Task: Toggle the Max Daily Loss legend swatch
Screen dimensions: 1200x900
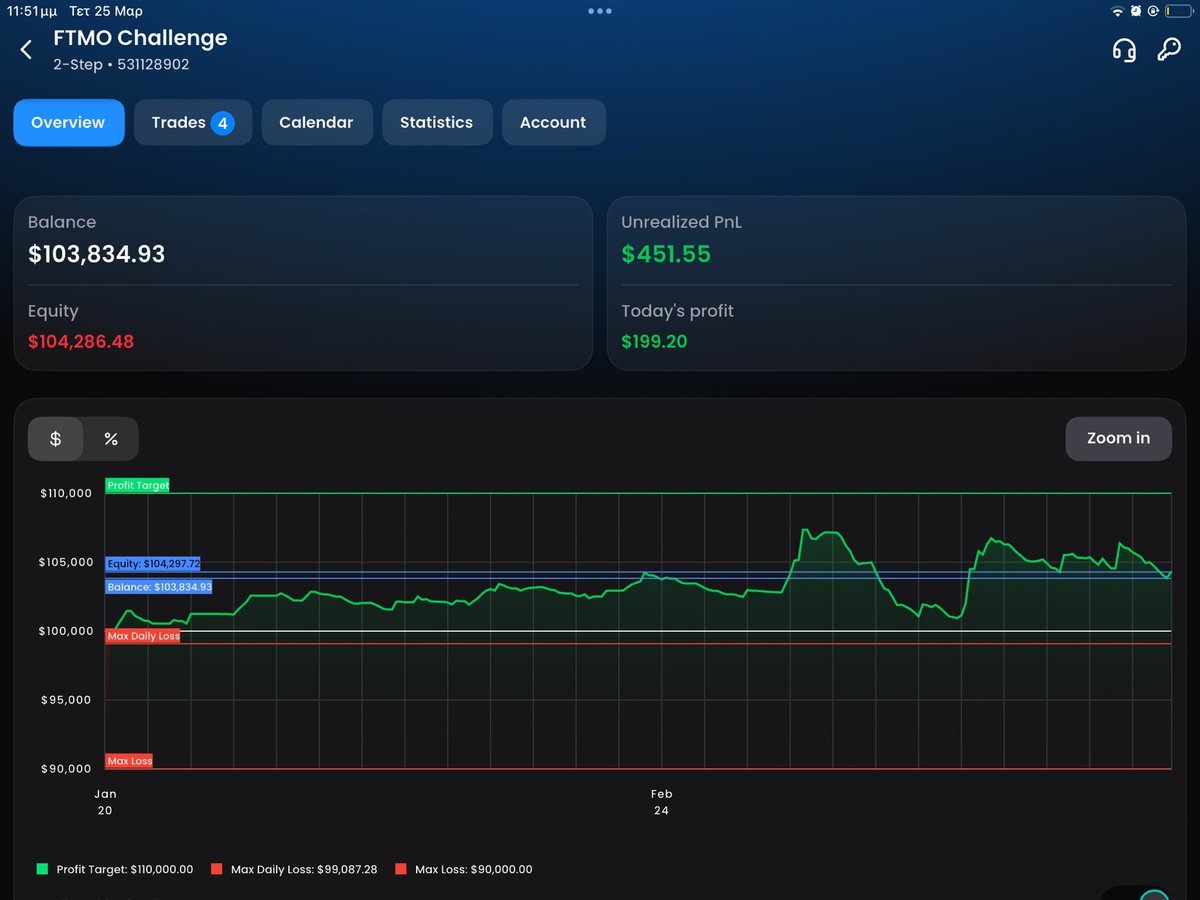Action: pos(216,870)
